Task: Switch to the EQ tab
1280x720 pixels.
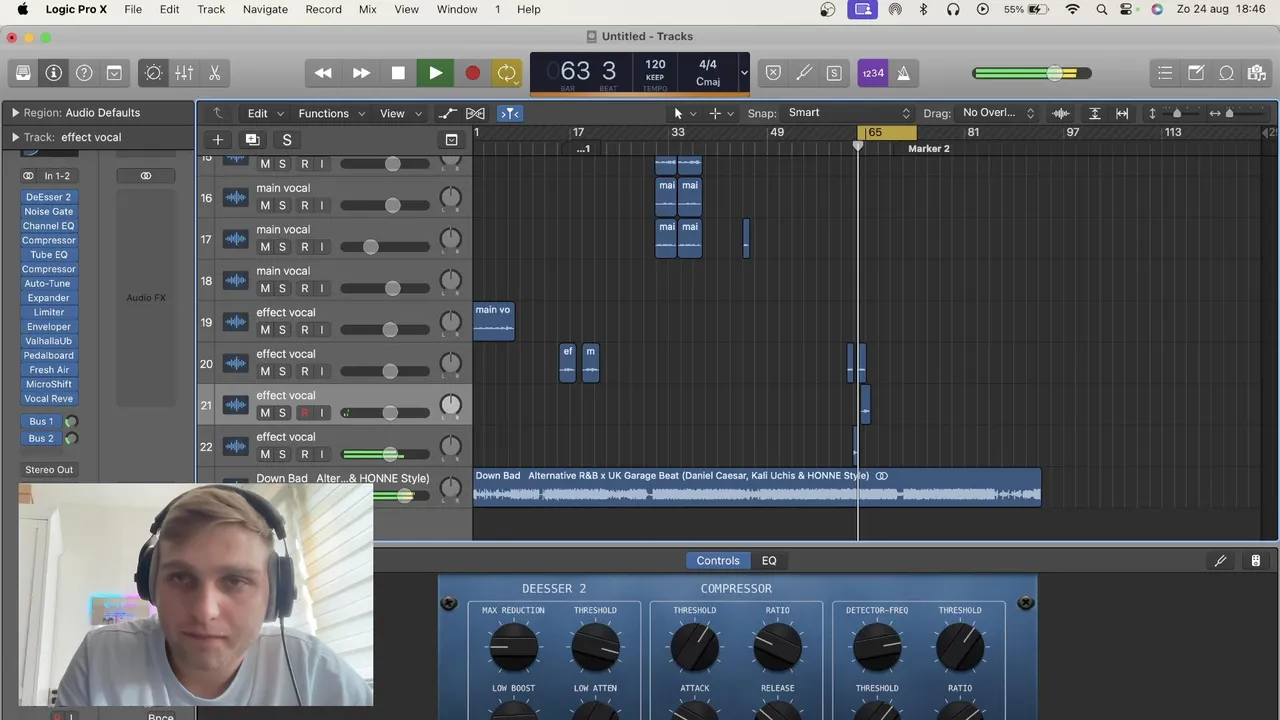Action: (769, 561)
